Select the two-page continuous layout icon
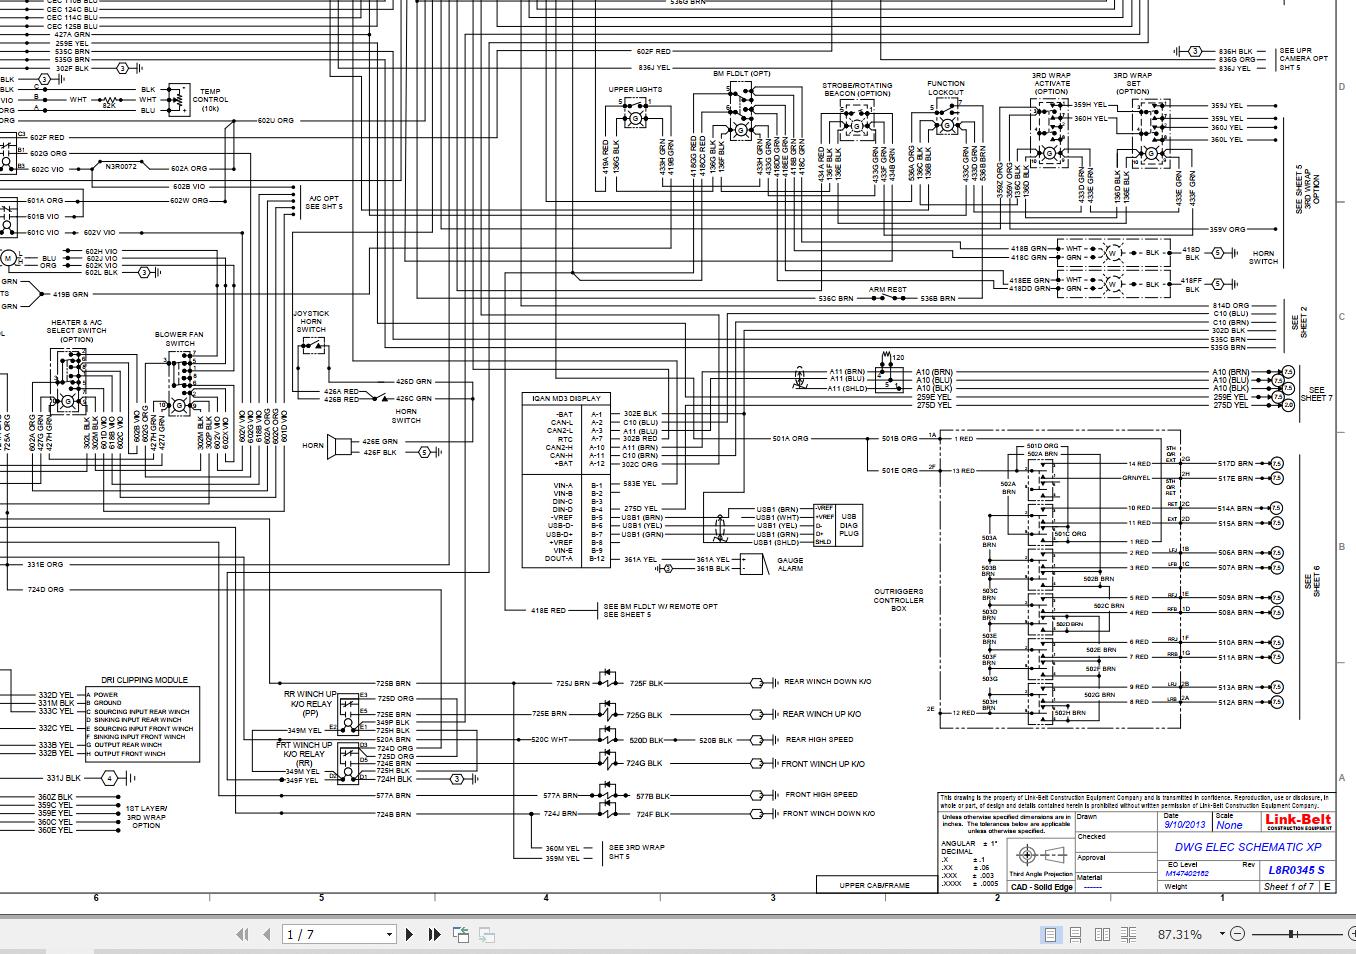The width and height of the screenshot is (1356, 954). [1128, 934]
